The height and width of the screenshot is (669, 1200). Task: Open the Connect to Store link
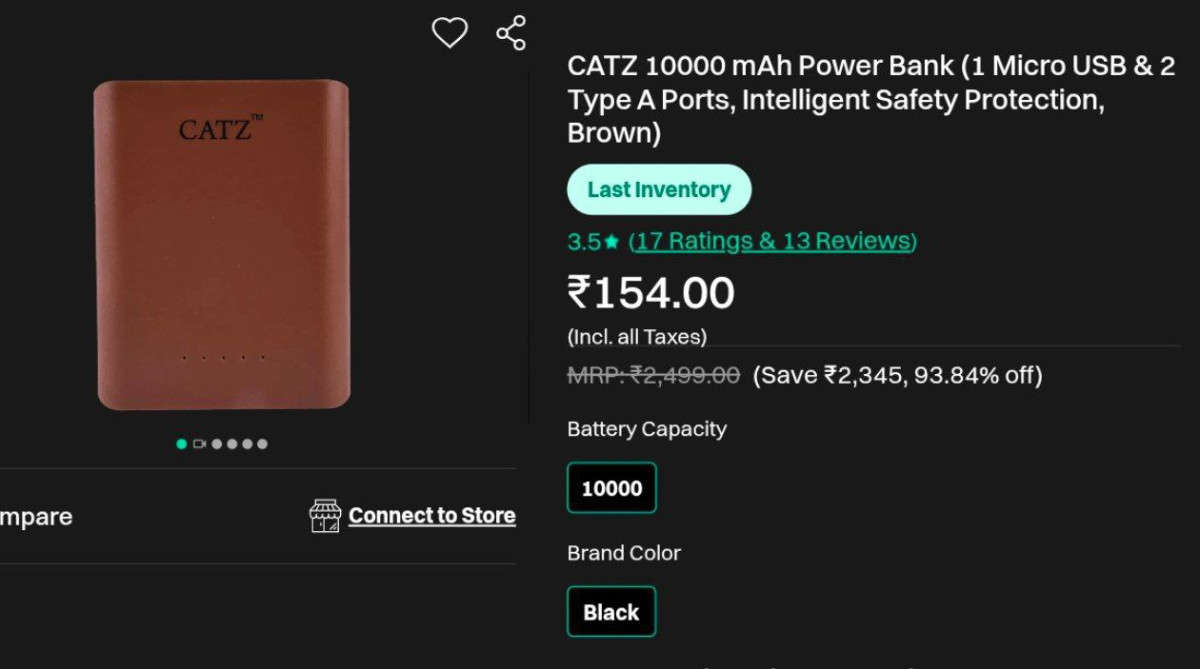[432, 516]
